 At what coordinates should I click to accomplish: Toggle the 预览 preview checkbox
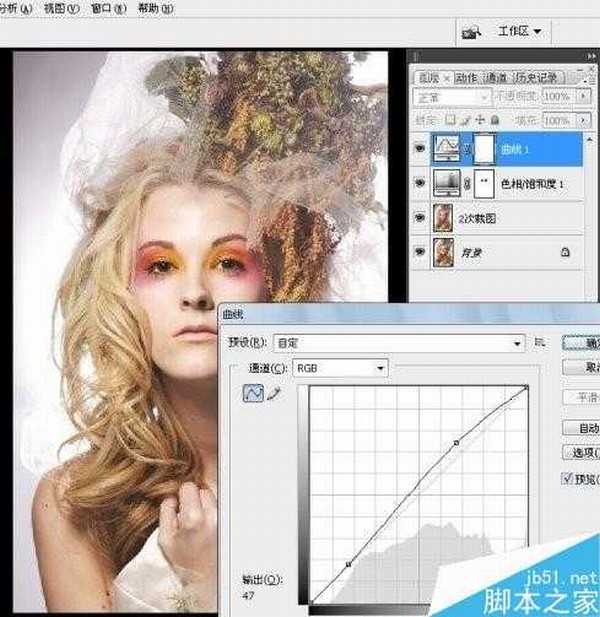(568, 479)
